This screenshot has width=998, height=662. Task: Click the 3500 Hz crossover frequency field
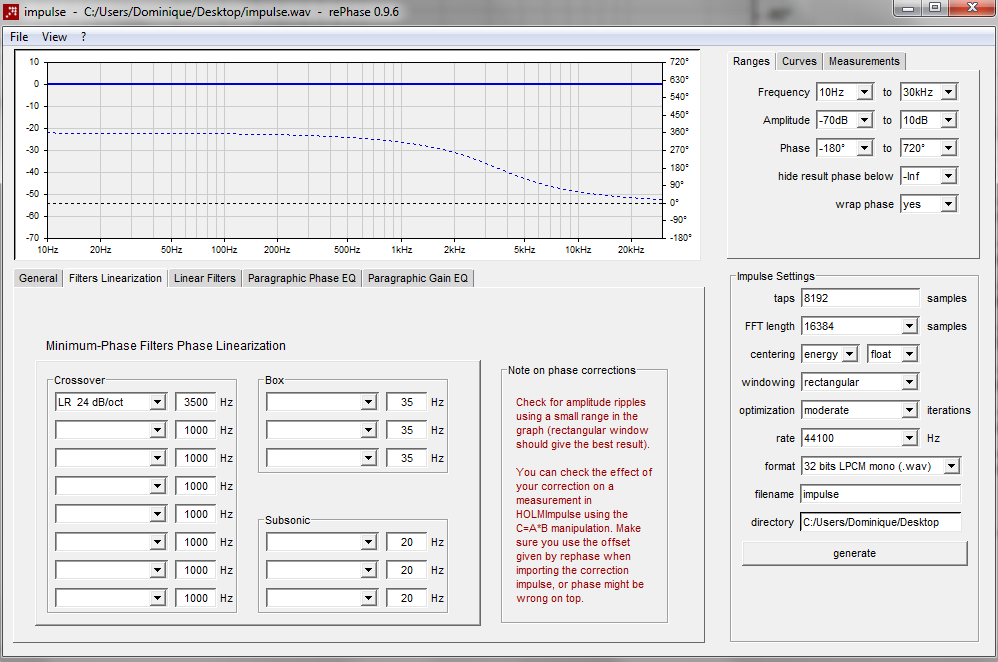pyautogui.click(x=196, y=402)
